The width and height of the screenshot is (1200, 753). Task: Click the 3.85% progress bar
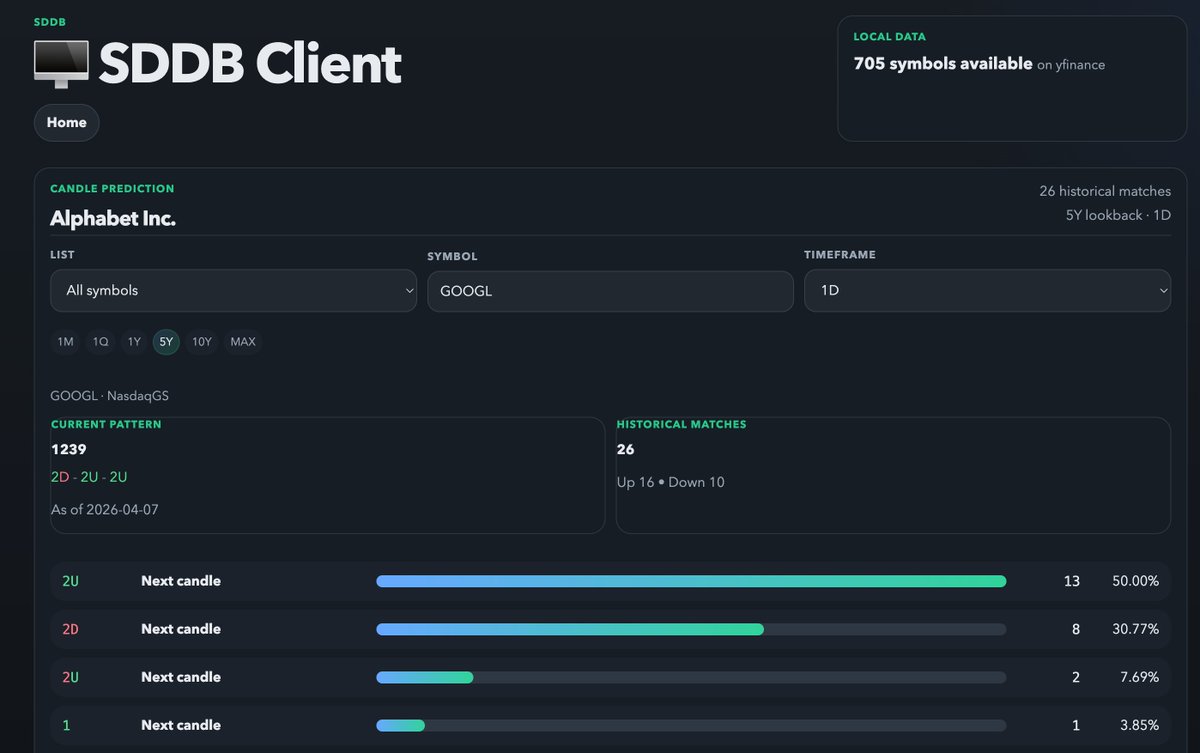point(691,725)
